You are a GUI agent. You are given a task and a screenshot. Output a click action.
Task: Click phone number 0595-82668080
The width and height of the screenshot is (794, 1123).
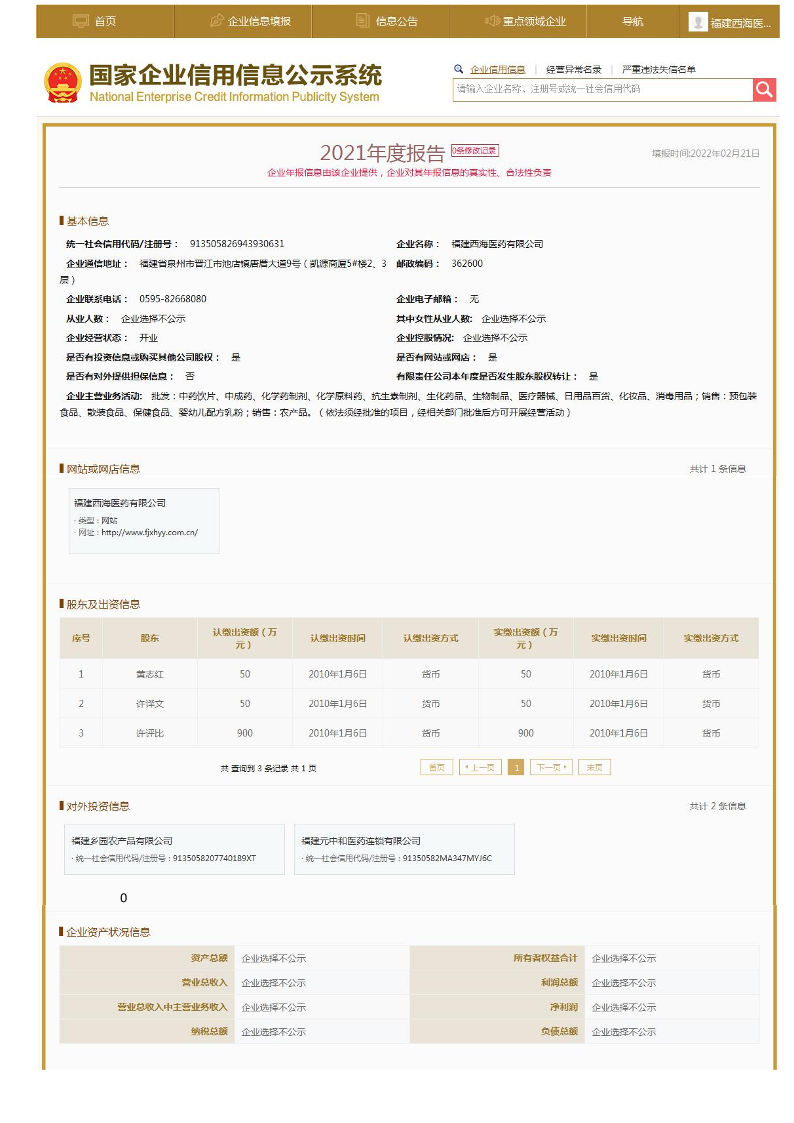[173, 299]
